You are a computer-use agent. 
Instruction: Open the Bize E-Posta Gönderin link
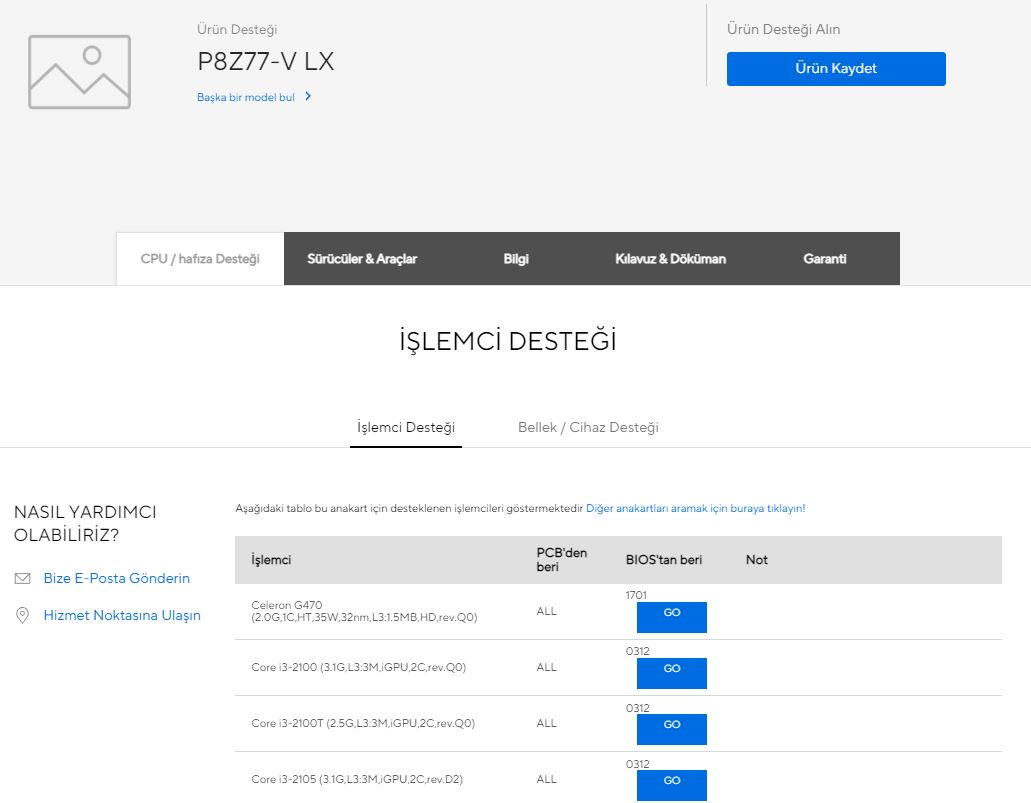116,579
